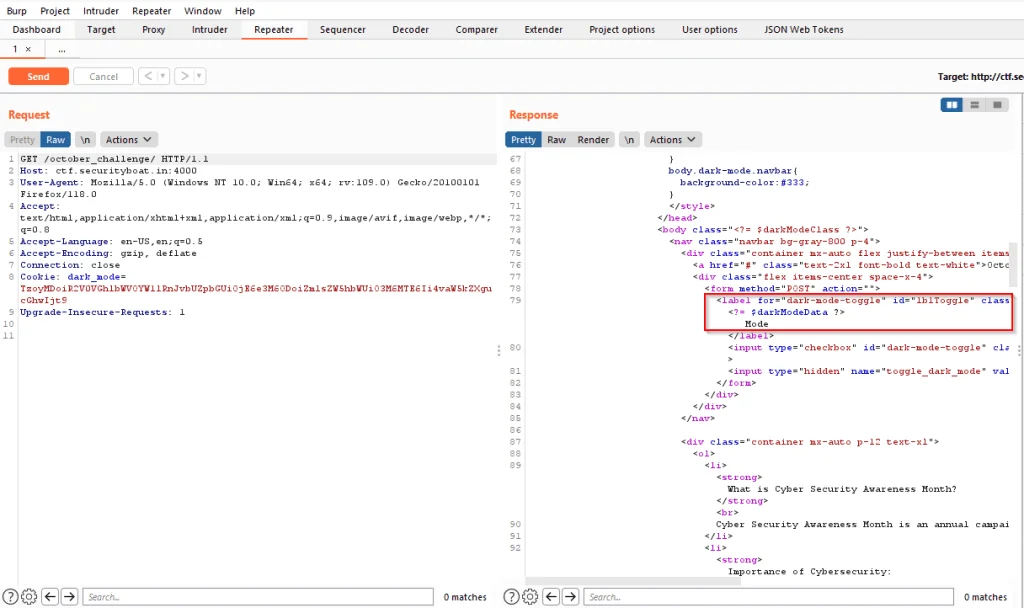1024x608 pixels.
Task: Toggle \n display in Response panel
Action: click(629, 140)
